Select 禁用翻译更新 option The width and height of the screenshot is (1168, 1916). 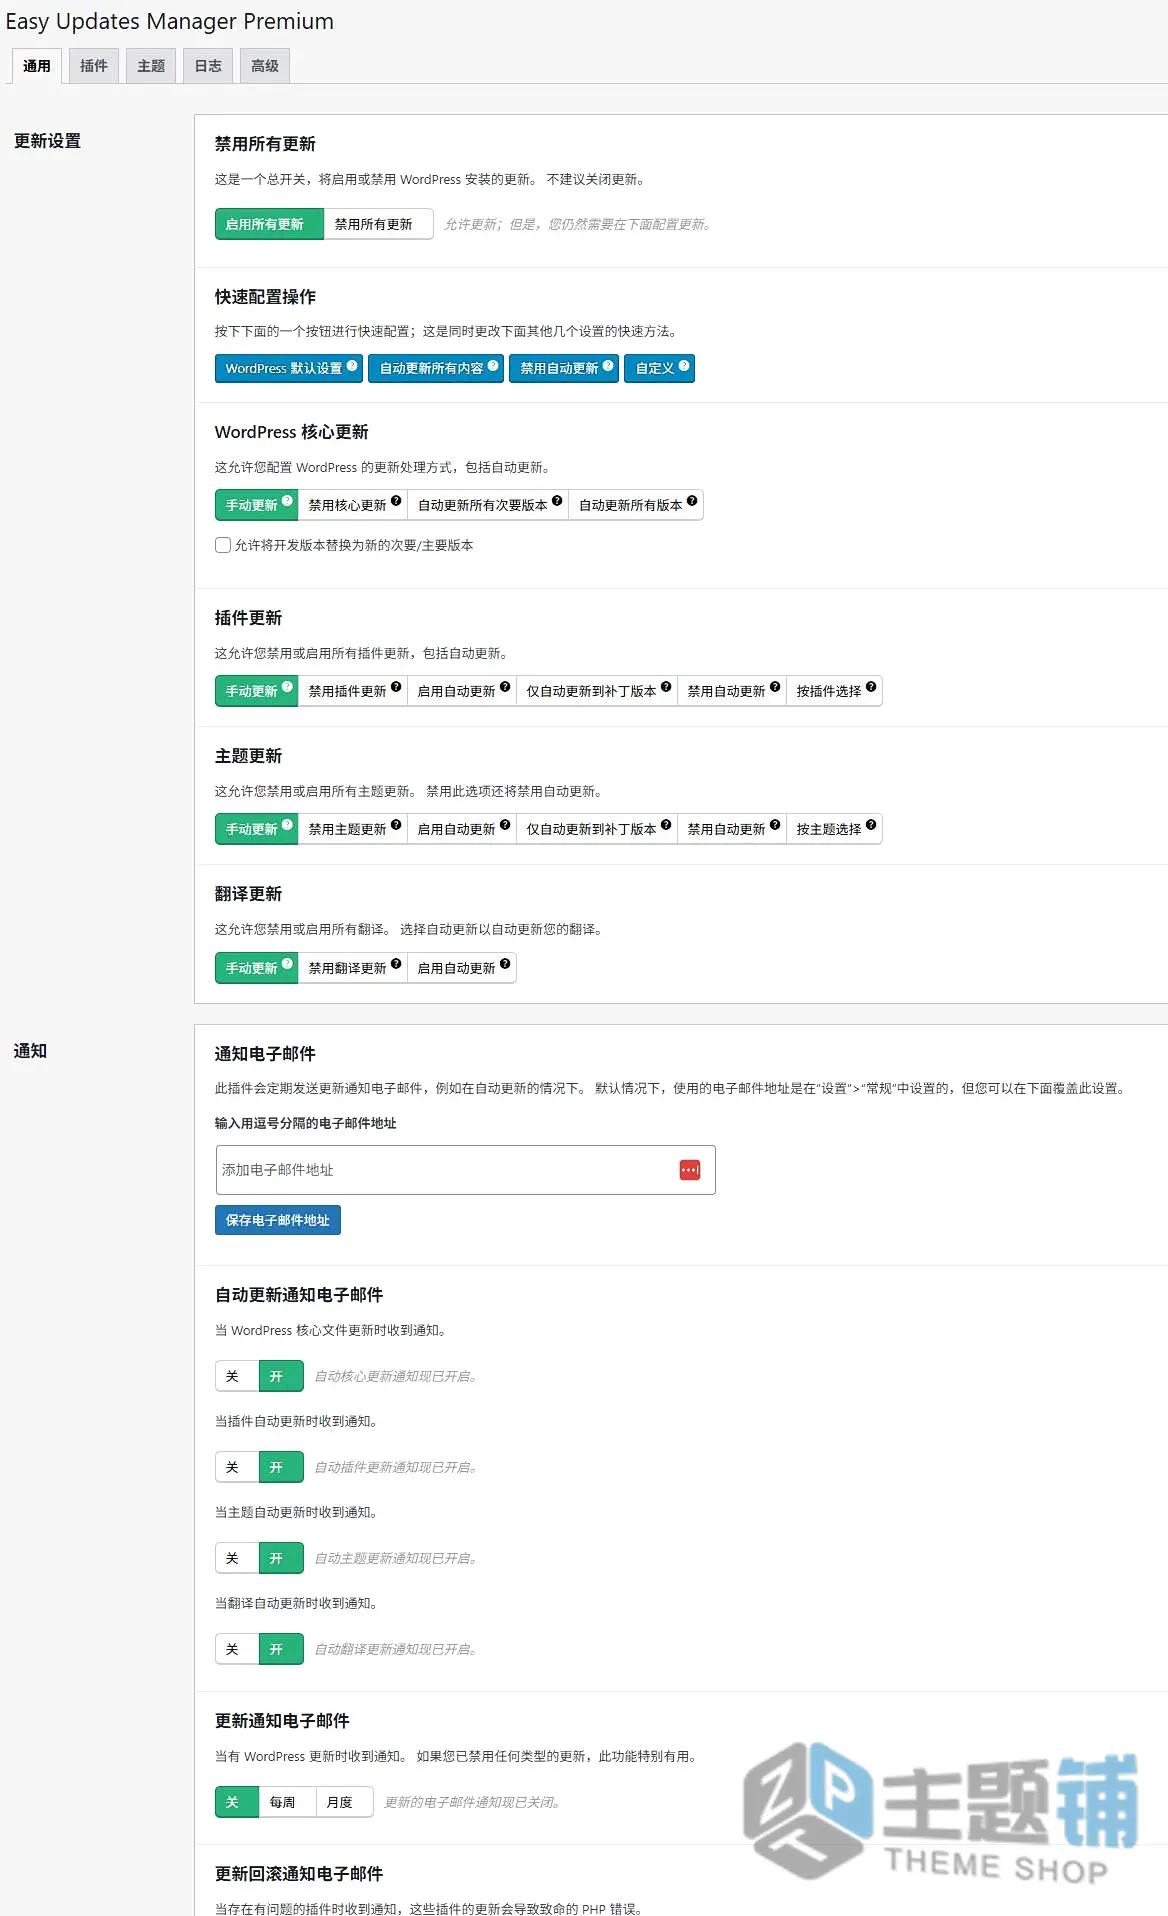353,968
